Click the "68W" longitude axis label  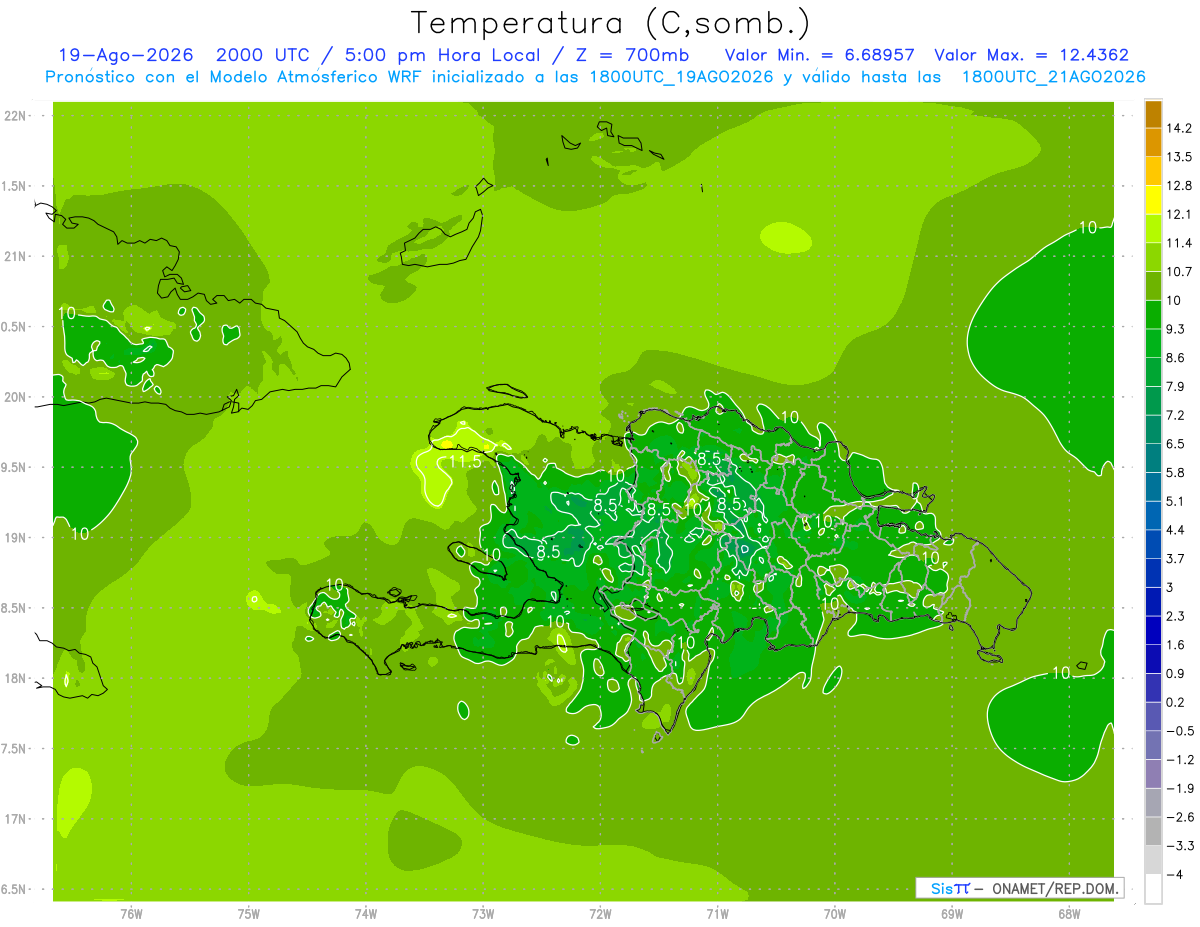(1069, 913)
